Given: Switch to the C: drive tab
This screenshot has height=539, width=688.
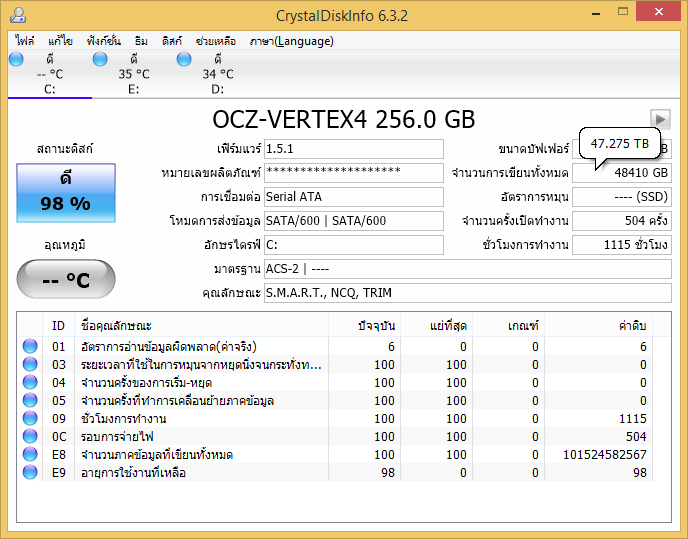Looking at the screenshot, I should click(x=50, y=74).
